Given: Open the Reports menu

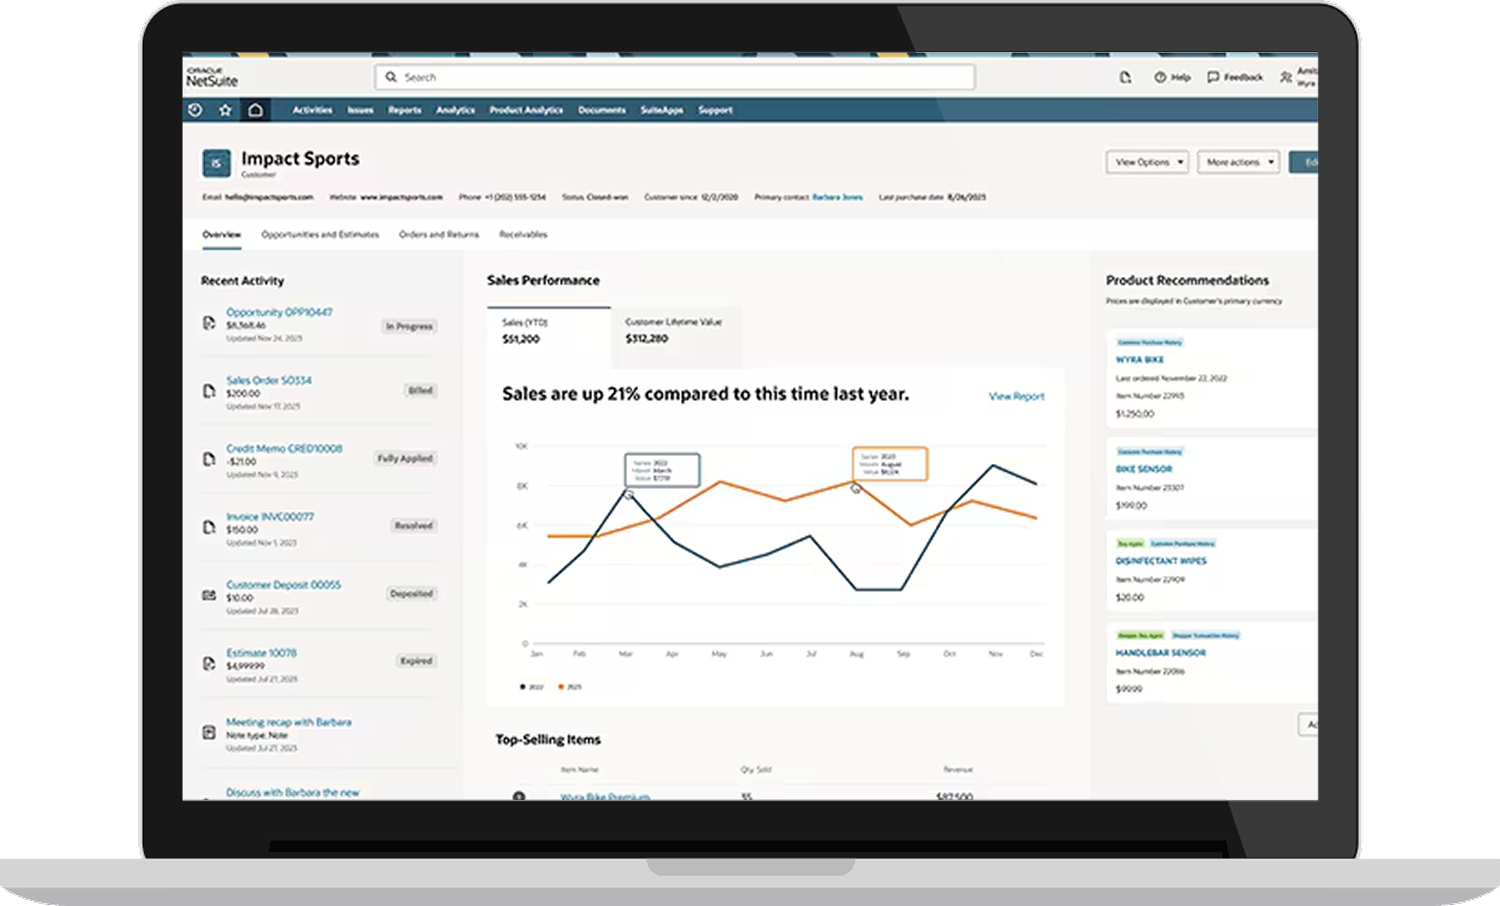Looking at the screenshot, I should click(405, 110).
